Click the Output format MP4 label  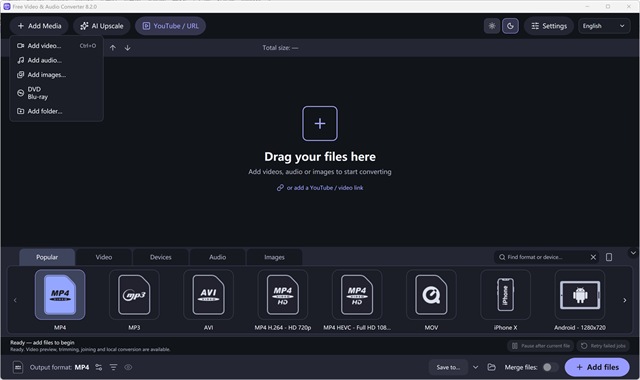60,367
